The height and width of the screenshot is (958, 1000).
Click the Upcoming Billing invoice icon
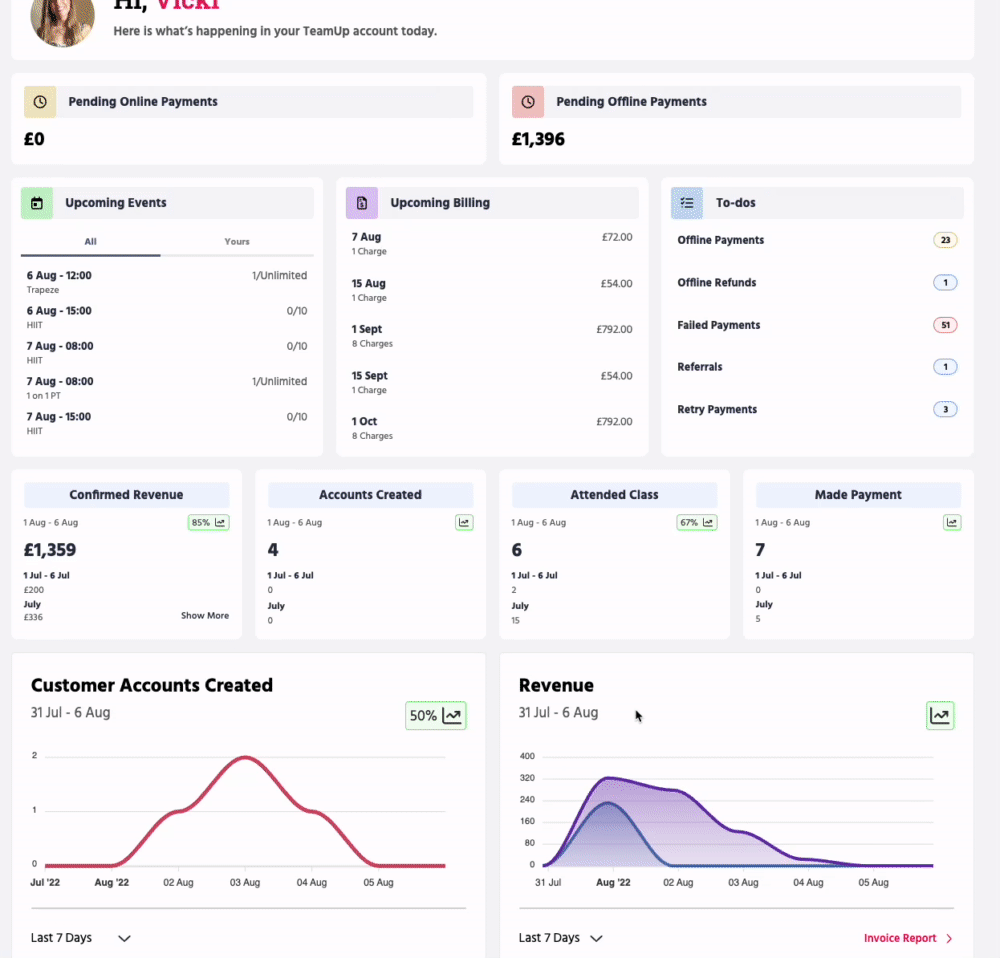(362, 203)
